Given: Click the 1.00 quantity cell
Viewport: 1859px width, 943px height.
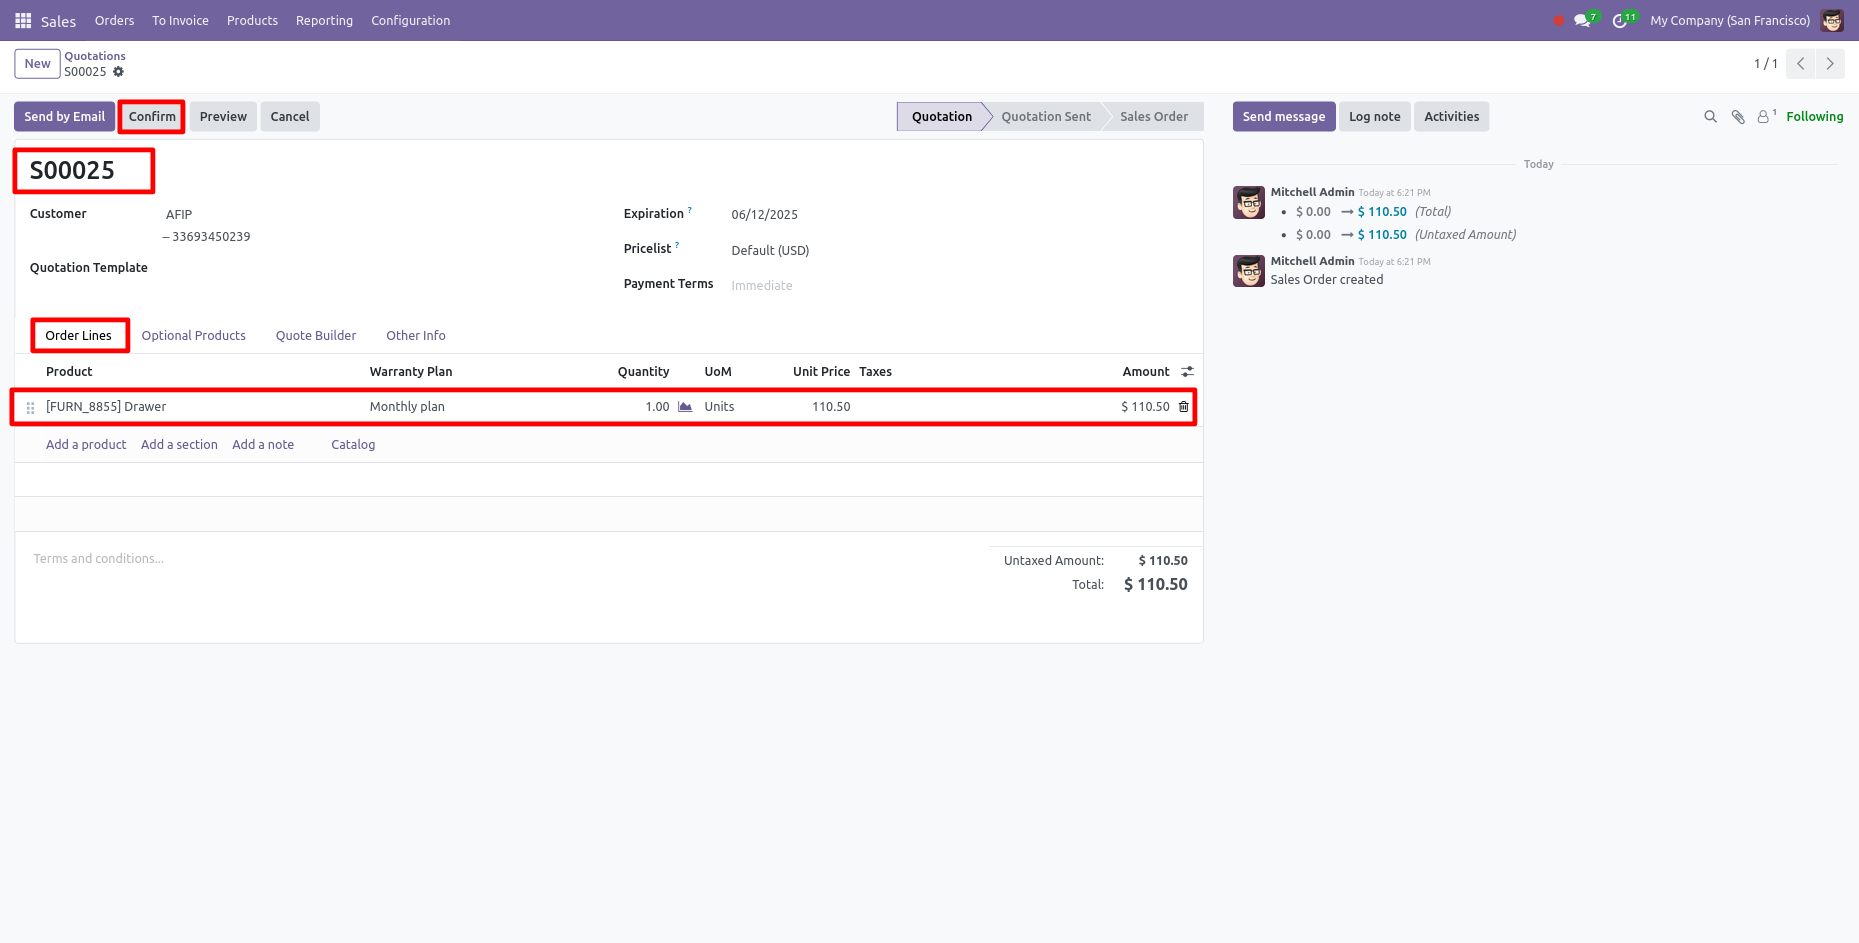Looking at the screenshot, I should (657, 407).
